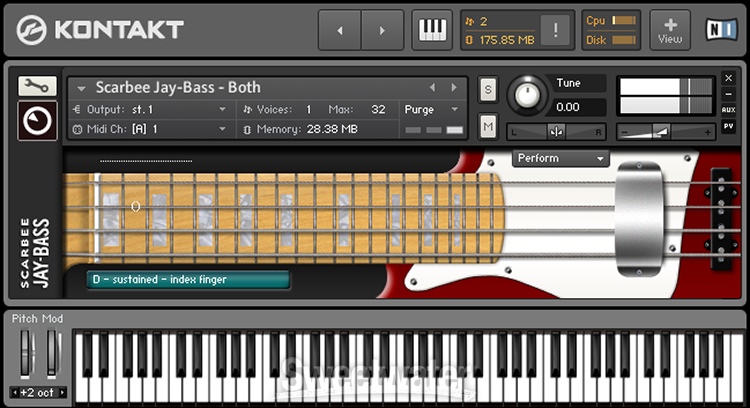Image resolution: width=750 pixels, height=408 pixels.
Task: Click the NI logo icon
Action: [721, 30]
